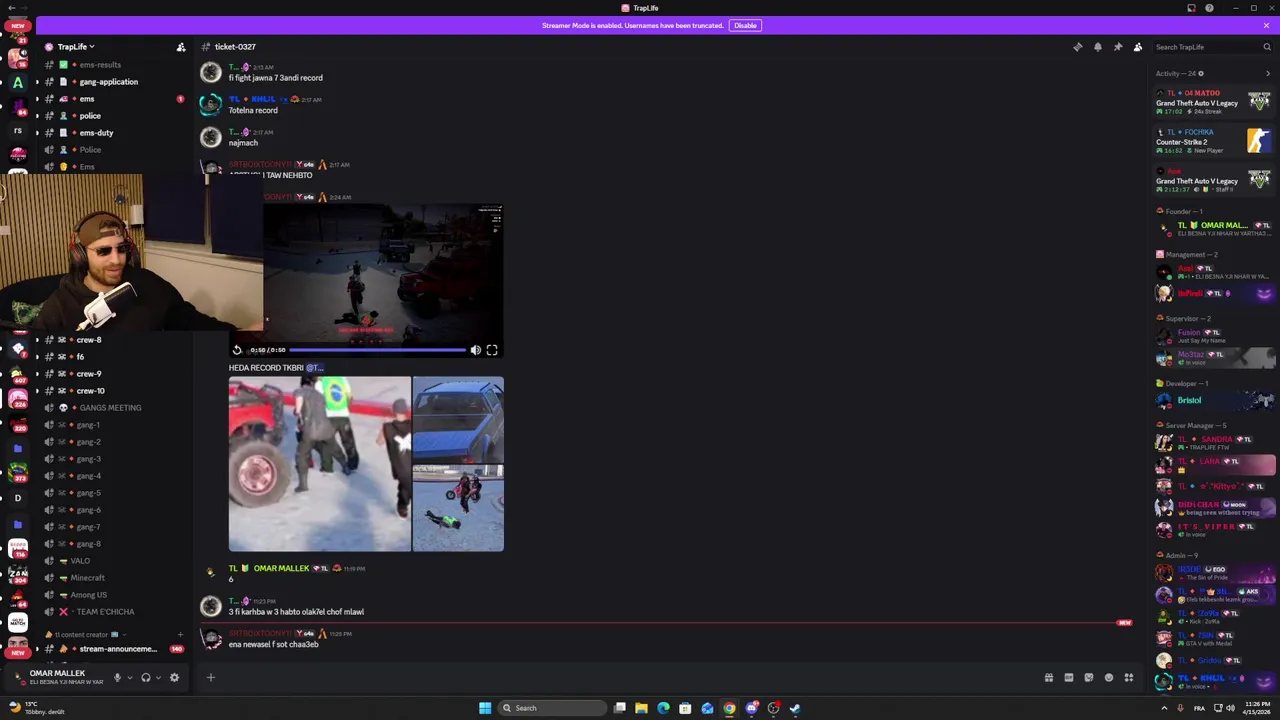
Task: Show pinned messages
Action: [x=1117, y=47]
